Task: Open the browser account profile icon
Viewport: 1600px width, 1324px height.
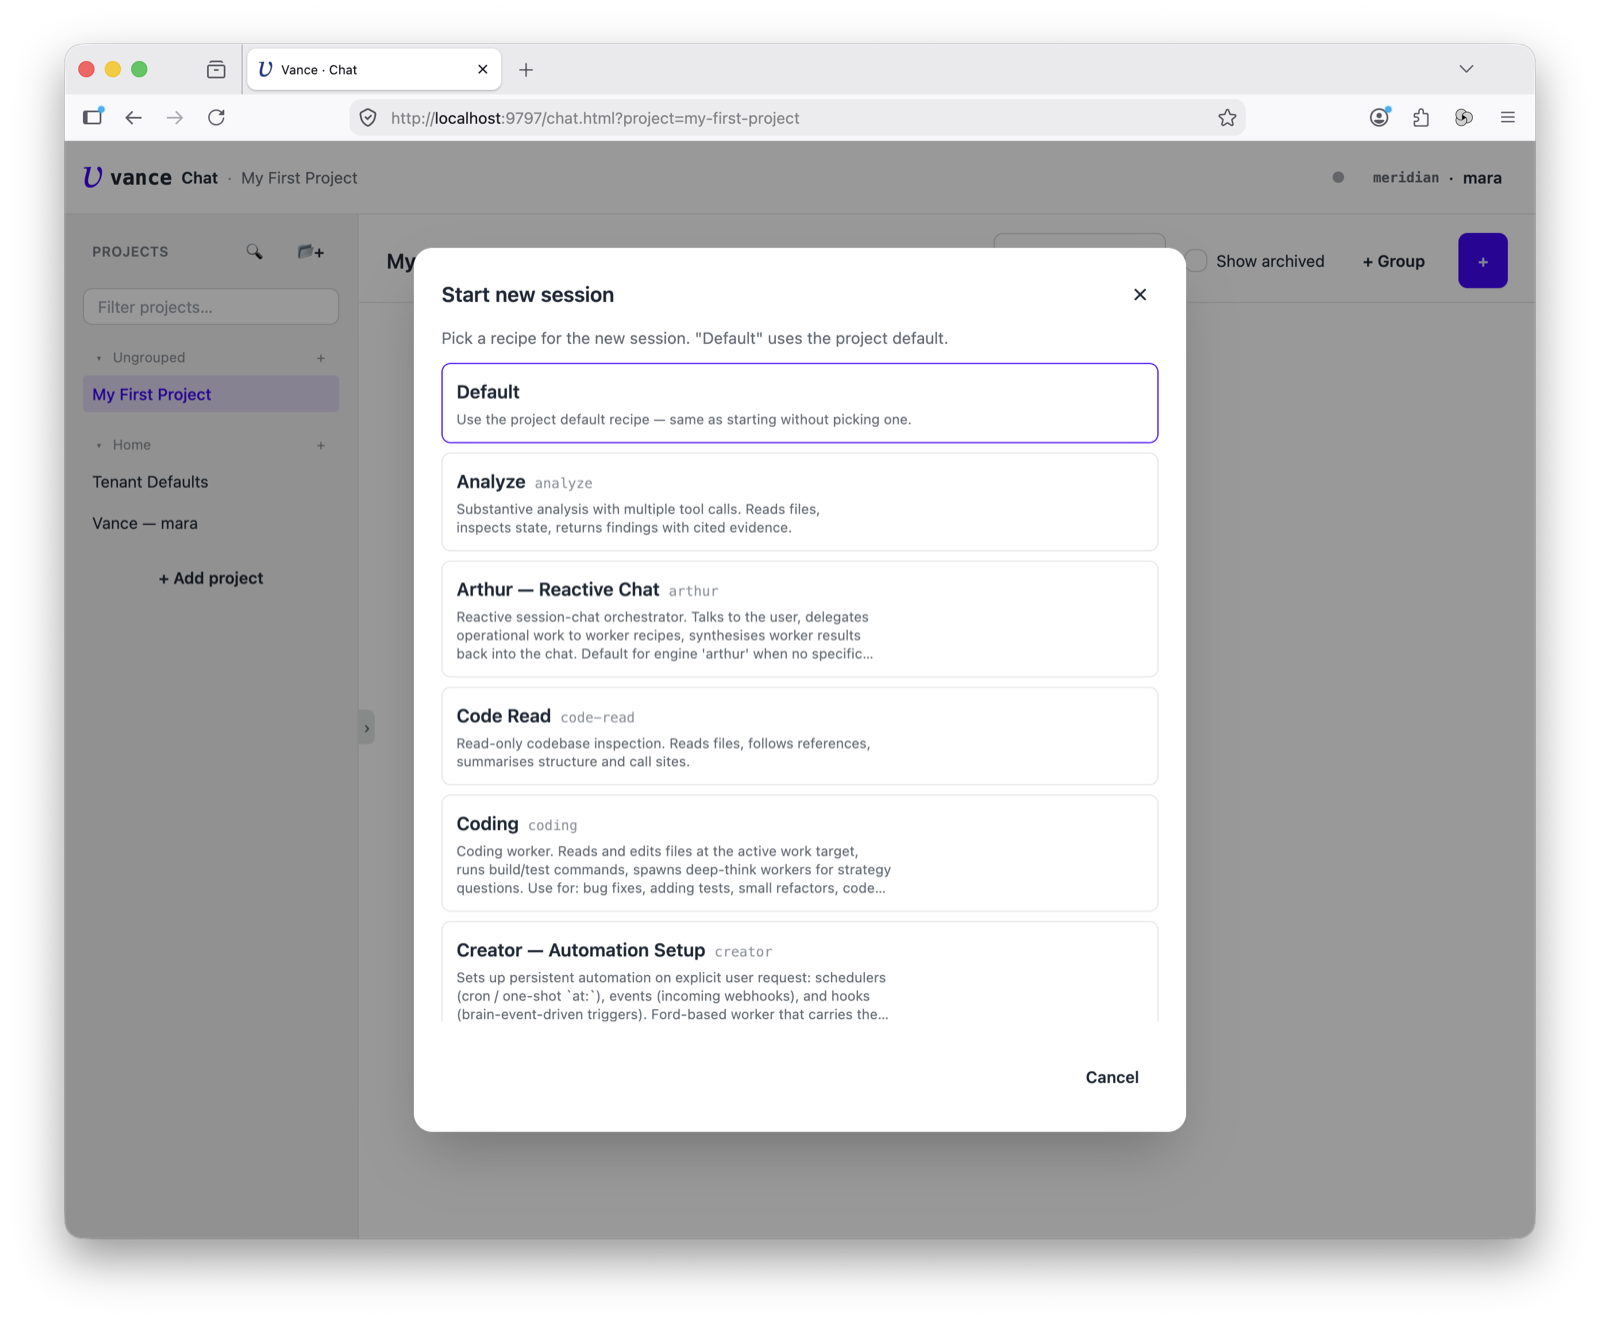Action: [1380, 117]
